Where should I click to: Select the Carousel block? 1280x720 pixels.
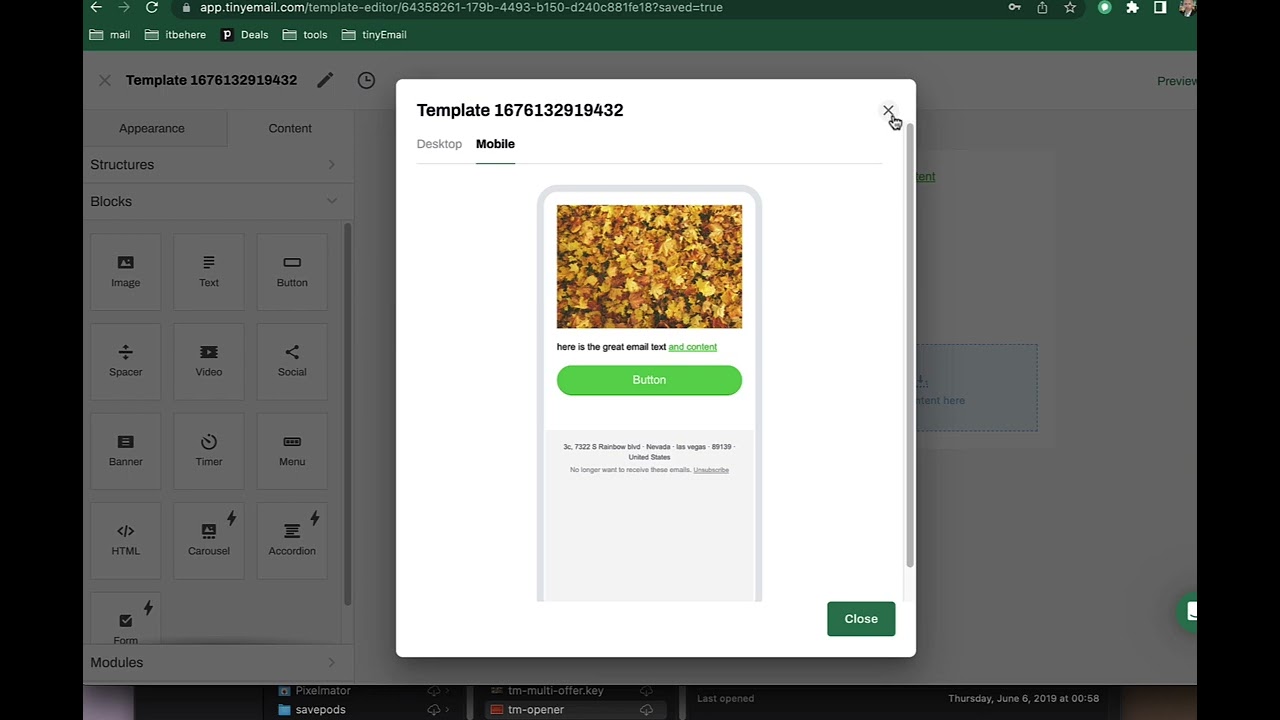[209, 540]
